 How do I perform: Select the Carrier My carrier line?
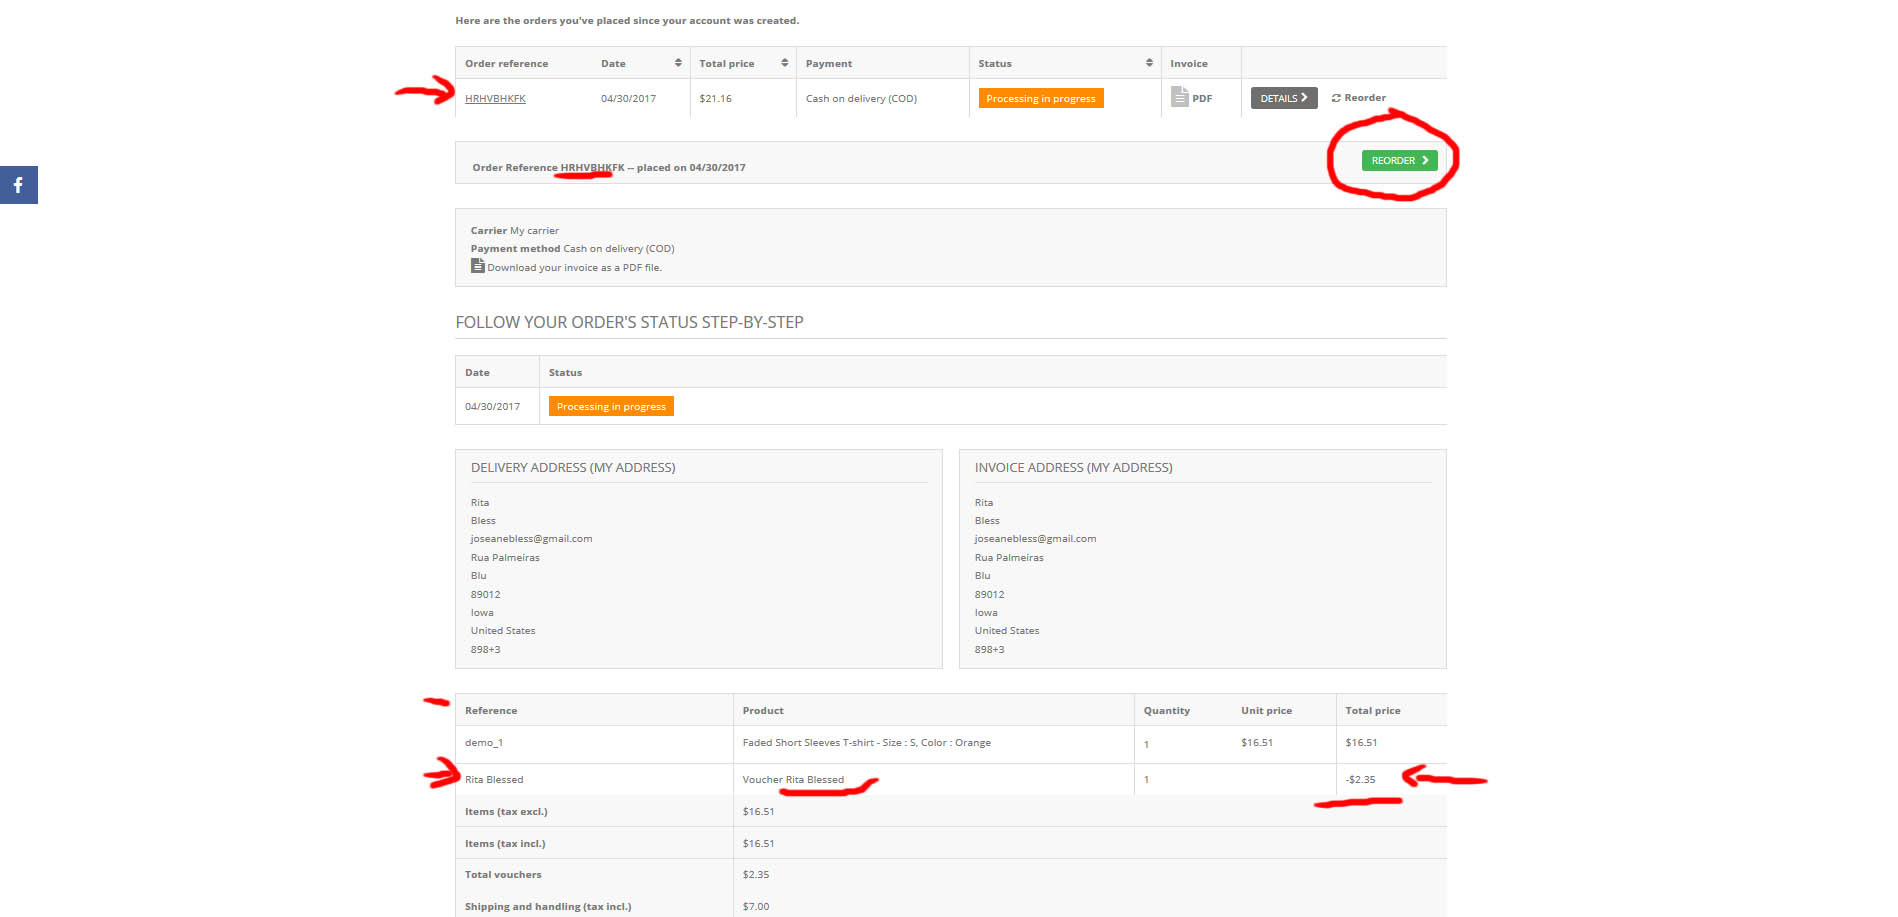point(515,230)
